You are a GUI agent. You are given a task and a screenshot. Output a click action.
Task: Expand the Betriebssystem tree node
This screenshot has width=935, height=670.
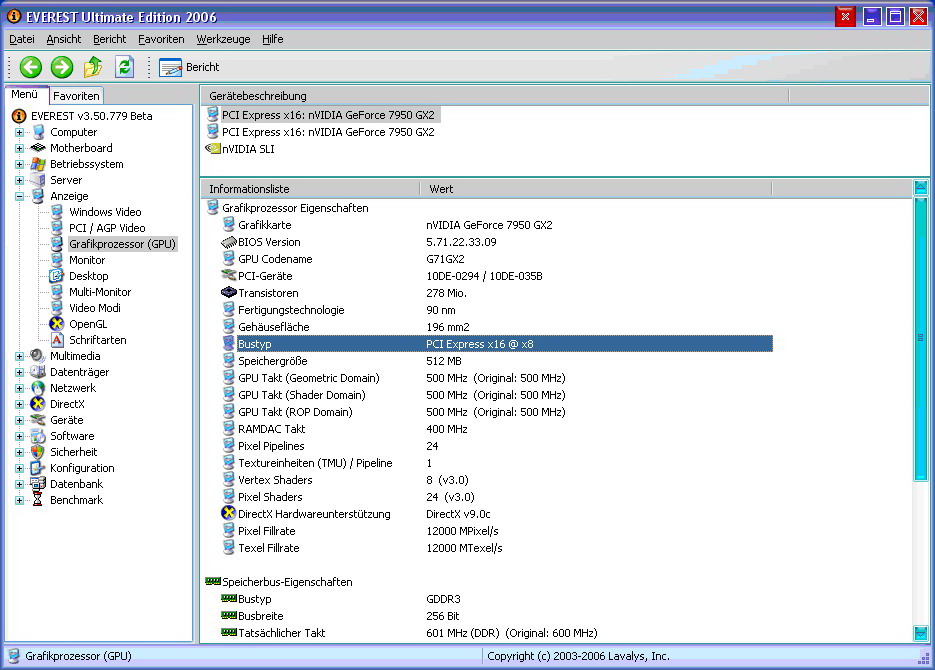pos(20,165)
